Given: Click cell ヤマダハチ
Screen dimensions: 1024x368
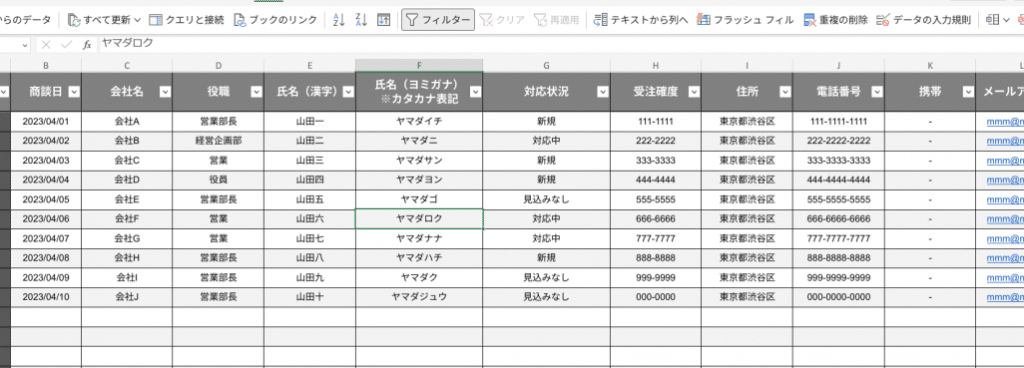Looking at the screenshot, I should [x=419, y=258].
